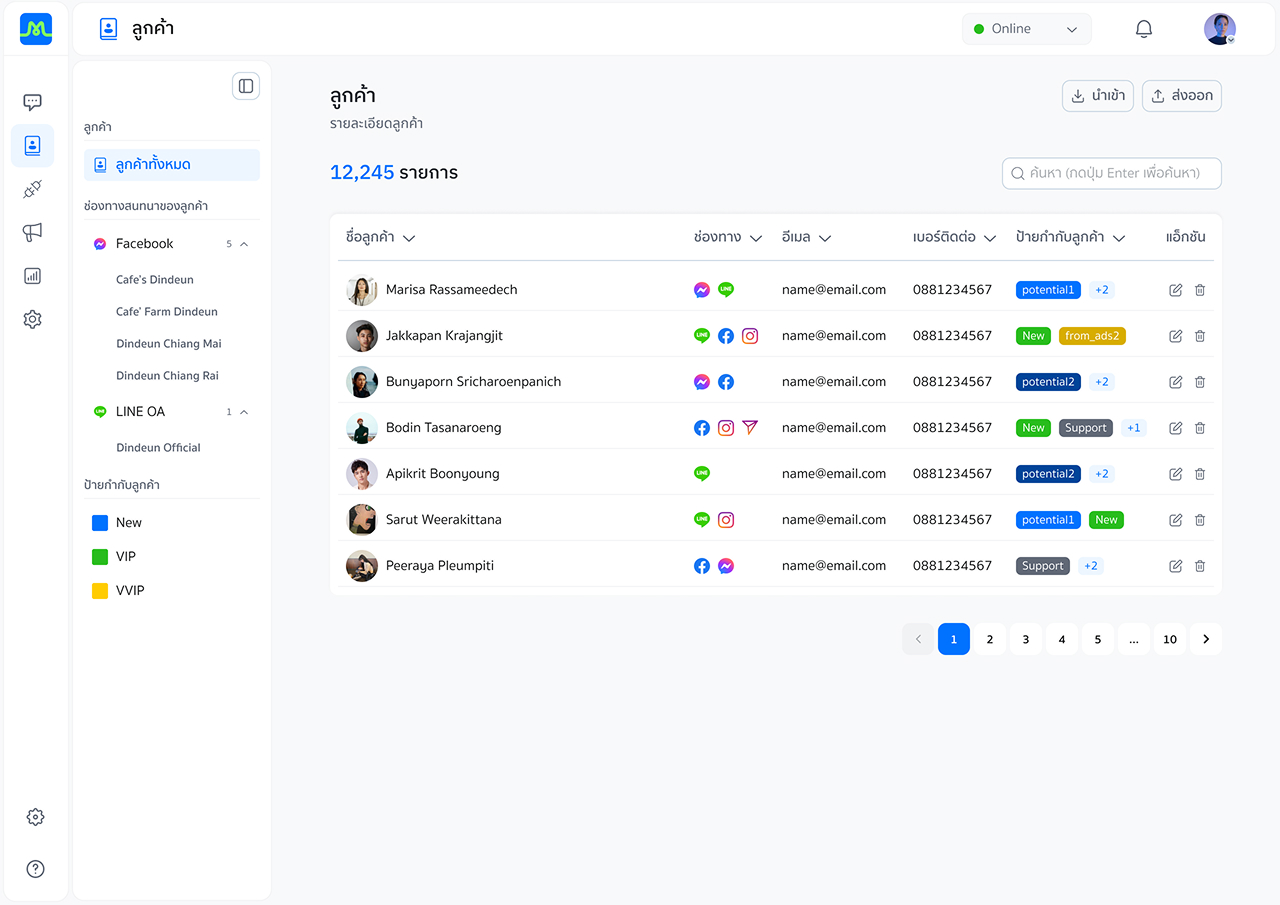Click the app logo at top left
This screenshot has width=1280, height=905.
[x=36, y=29]
